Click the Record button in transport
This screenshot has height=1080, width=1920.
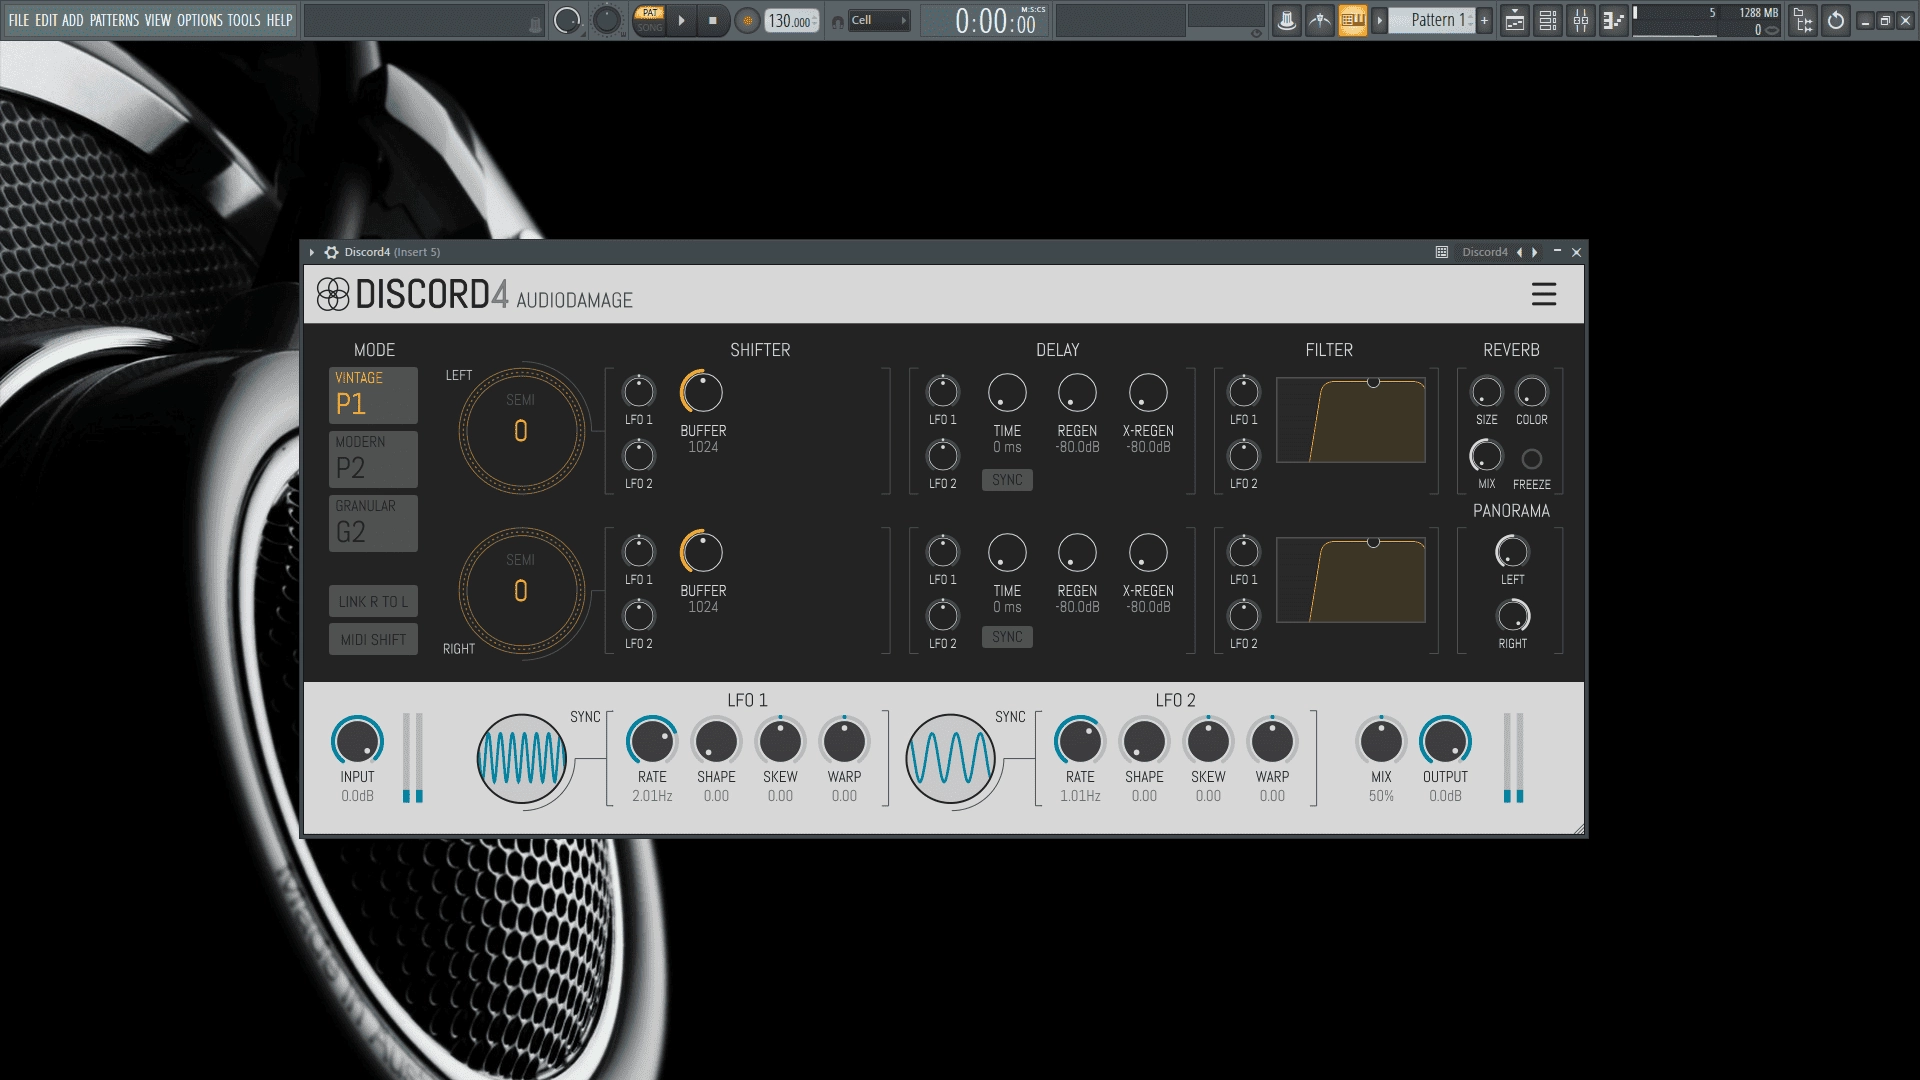pyautogui.click(x=747, y=20)
